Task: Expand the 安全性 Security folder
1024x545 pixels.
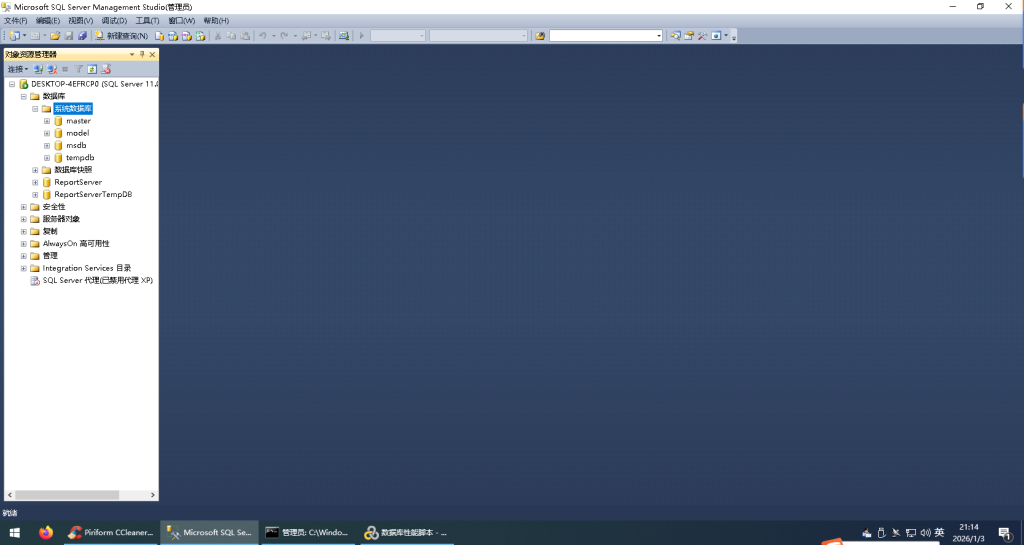Action: click(23, 207)
